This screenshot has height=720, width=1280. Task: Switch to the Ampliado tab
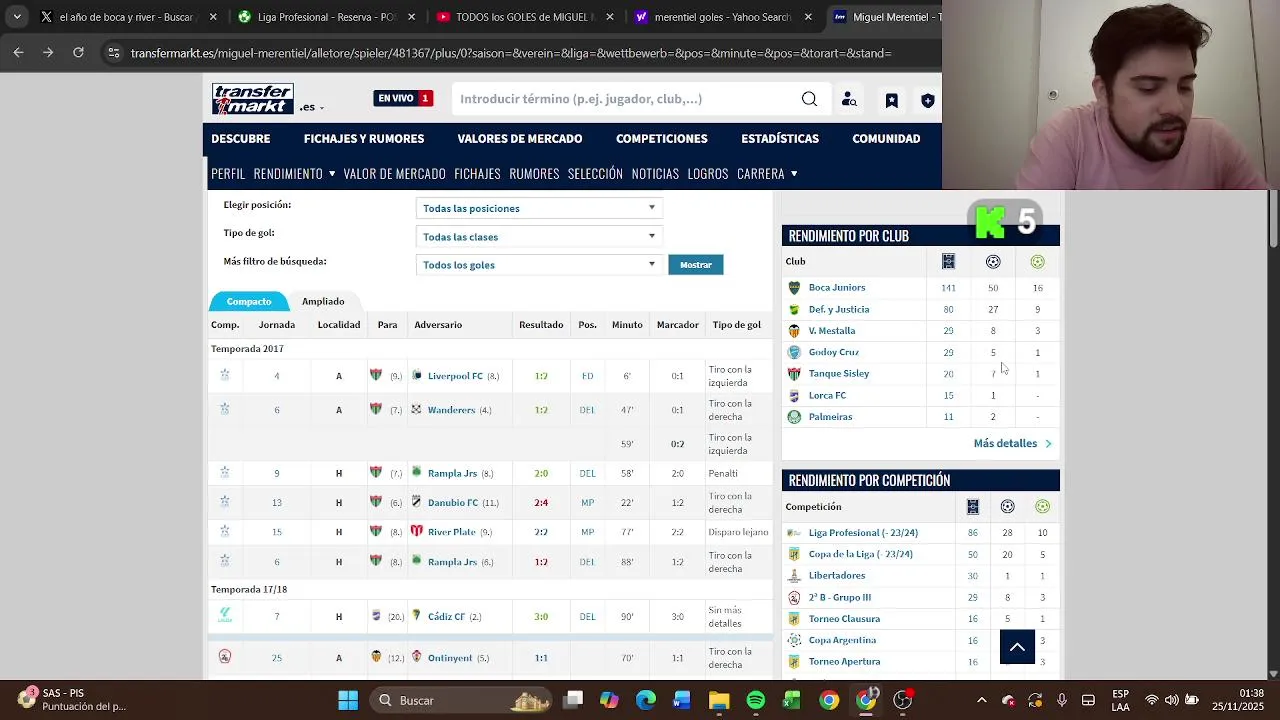pyautogui.click(x=323, y=301)
